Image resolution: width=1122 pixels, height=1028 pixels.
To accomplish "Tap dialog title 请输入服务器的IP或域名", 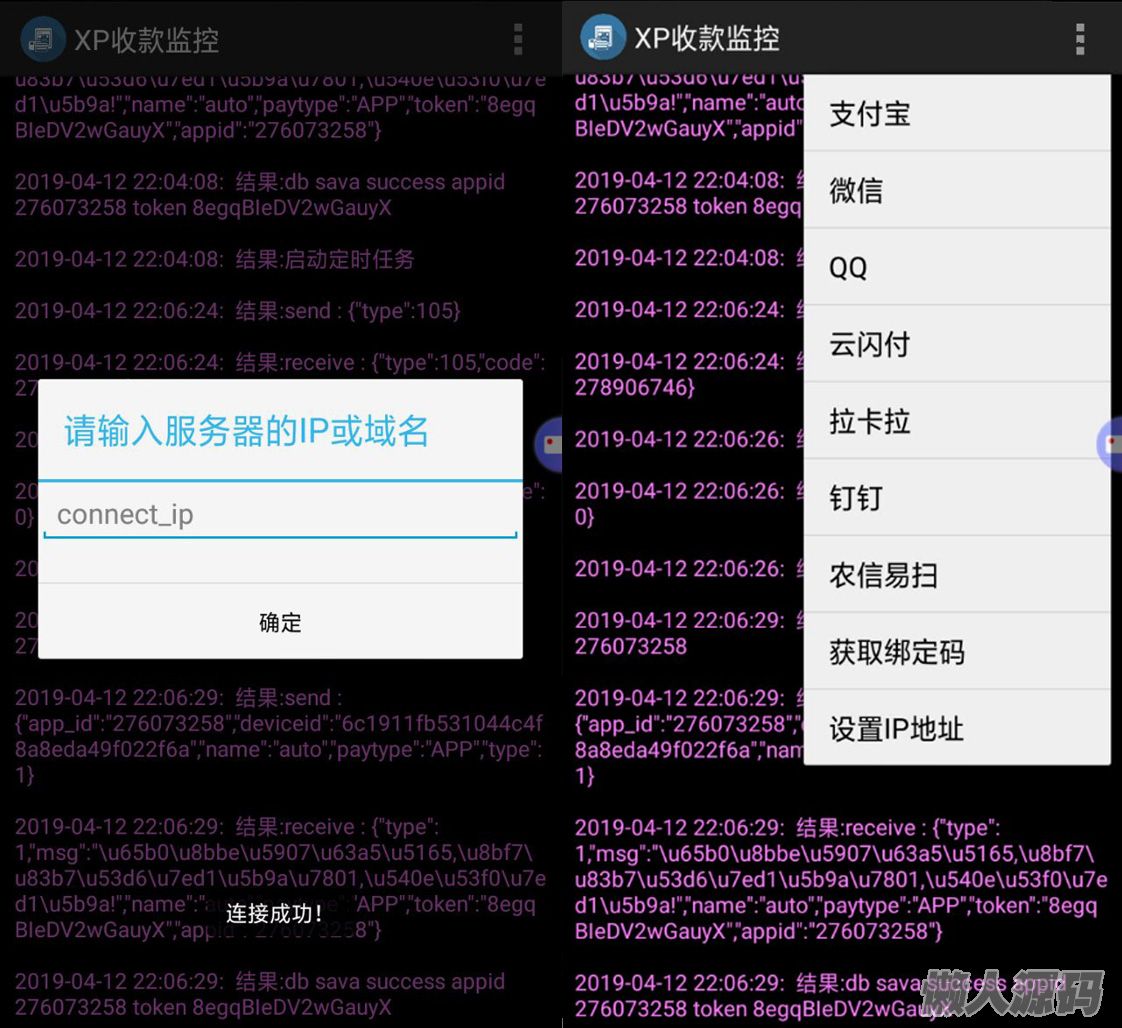I will 246,431.
